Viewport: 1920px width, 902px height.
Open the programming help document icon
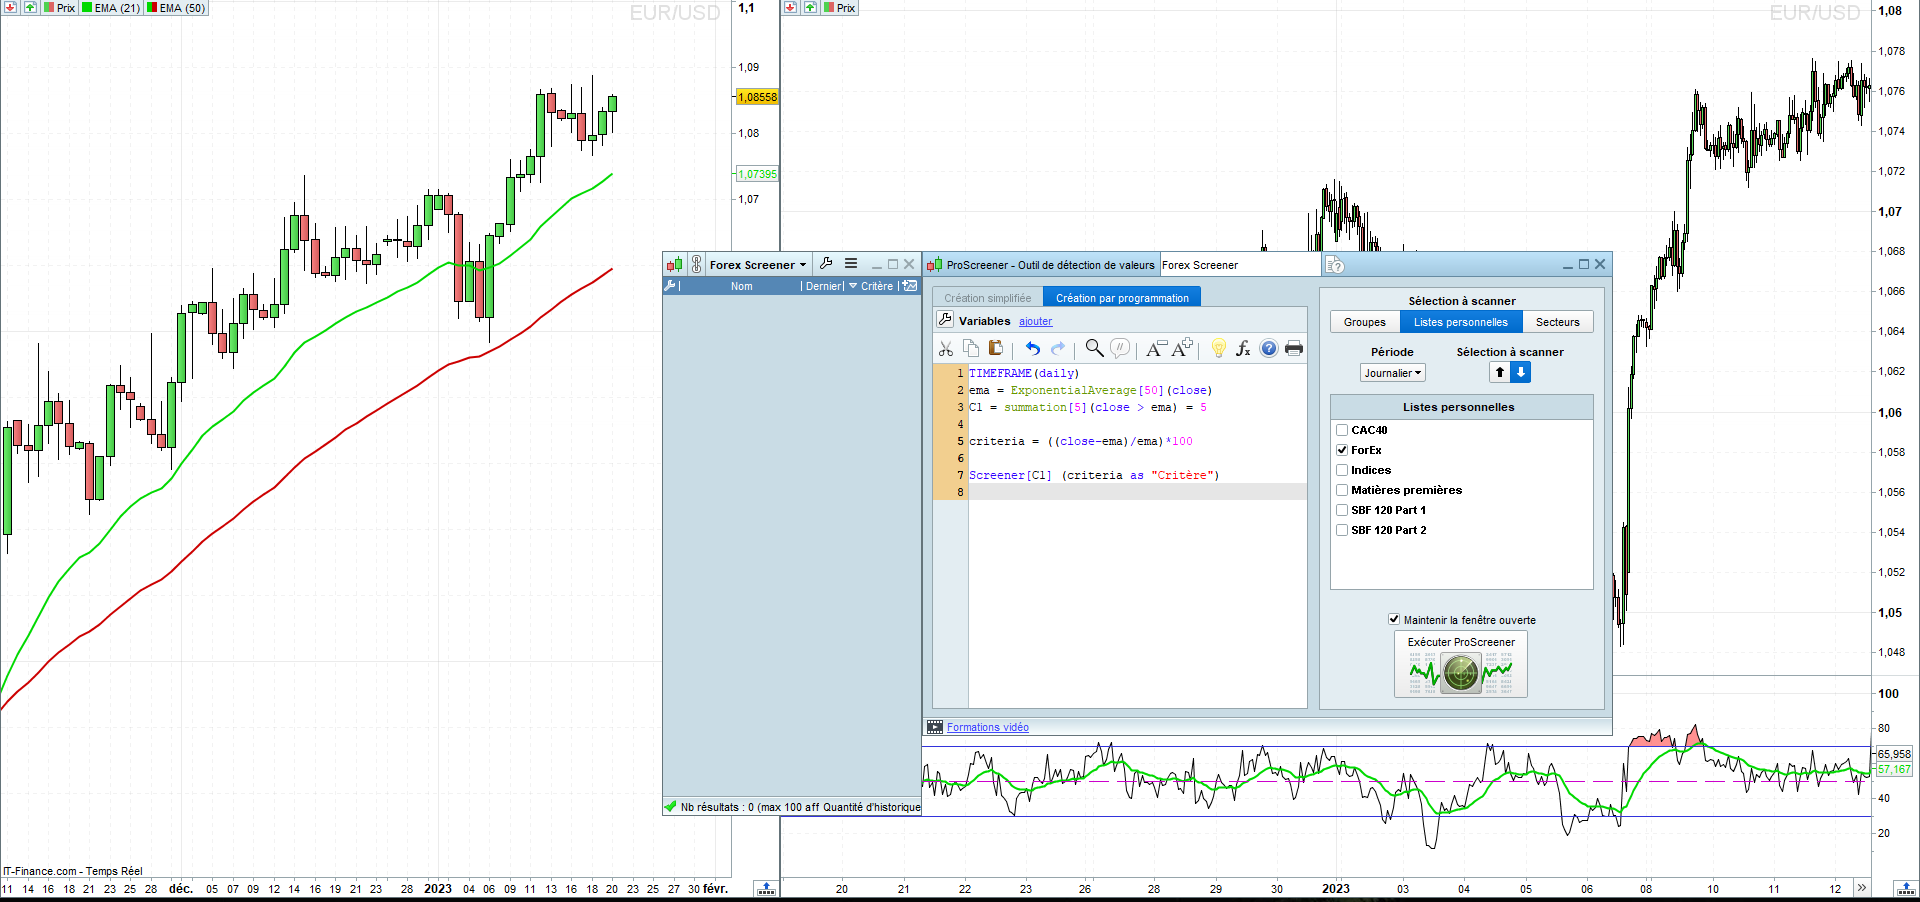click(1335, 265)
